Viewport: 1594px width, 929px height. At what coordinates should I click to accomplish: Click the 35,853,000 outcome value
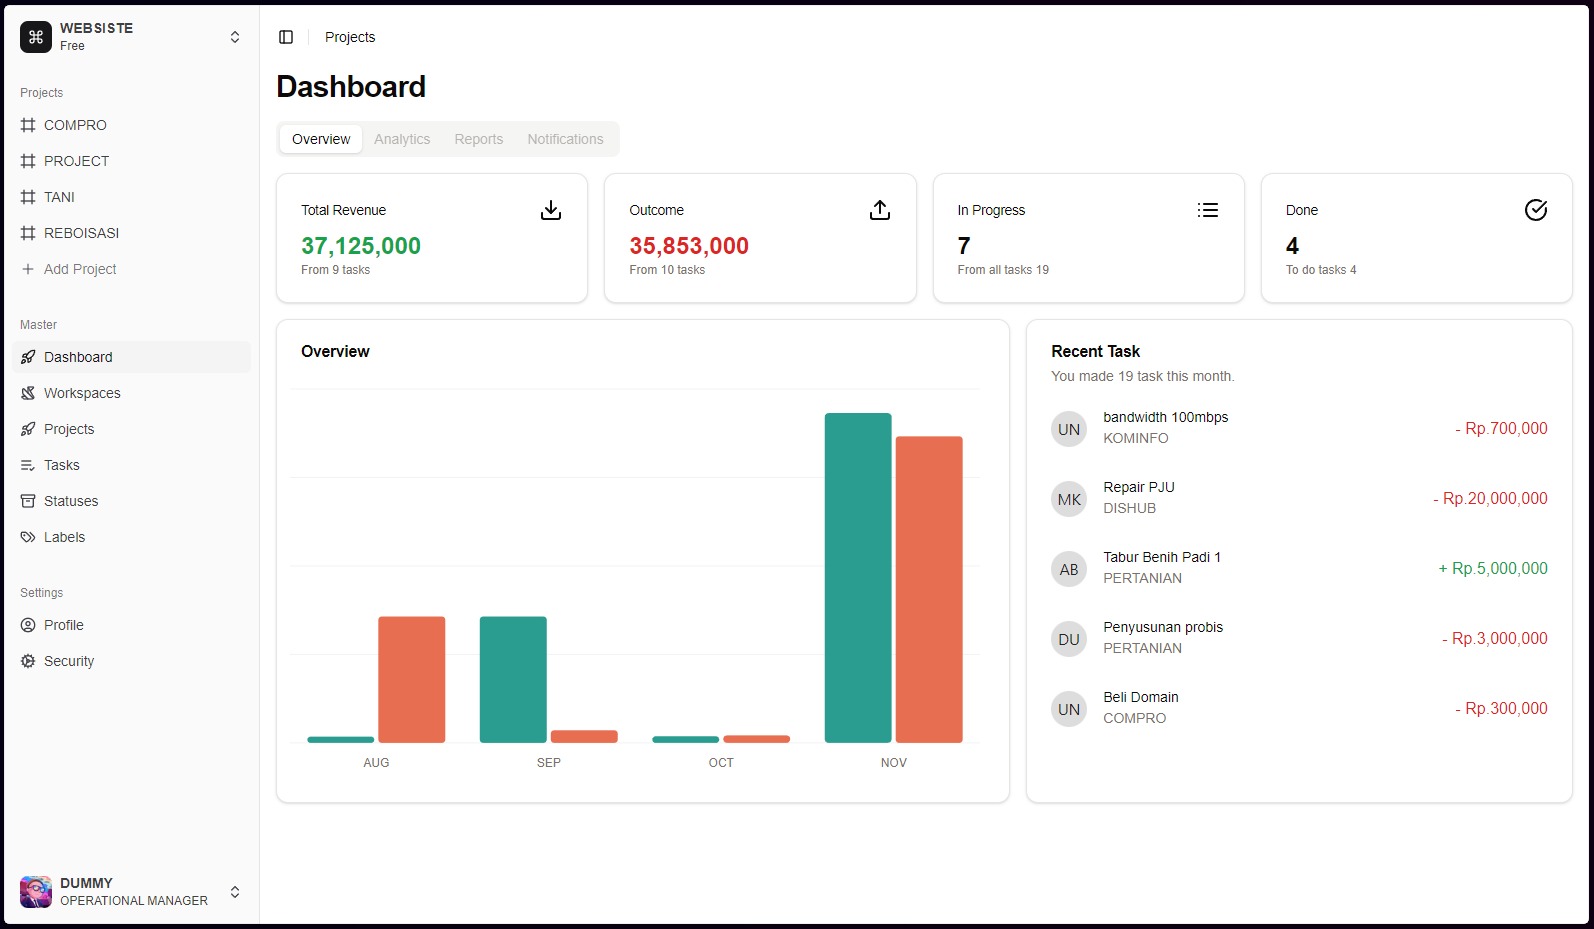point(689,246)
